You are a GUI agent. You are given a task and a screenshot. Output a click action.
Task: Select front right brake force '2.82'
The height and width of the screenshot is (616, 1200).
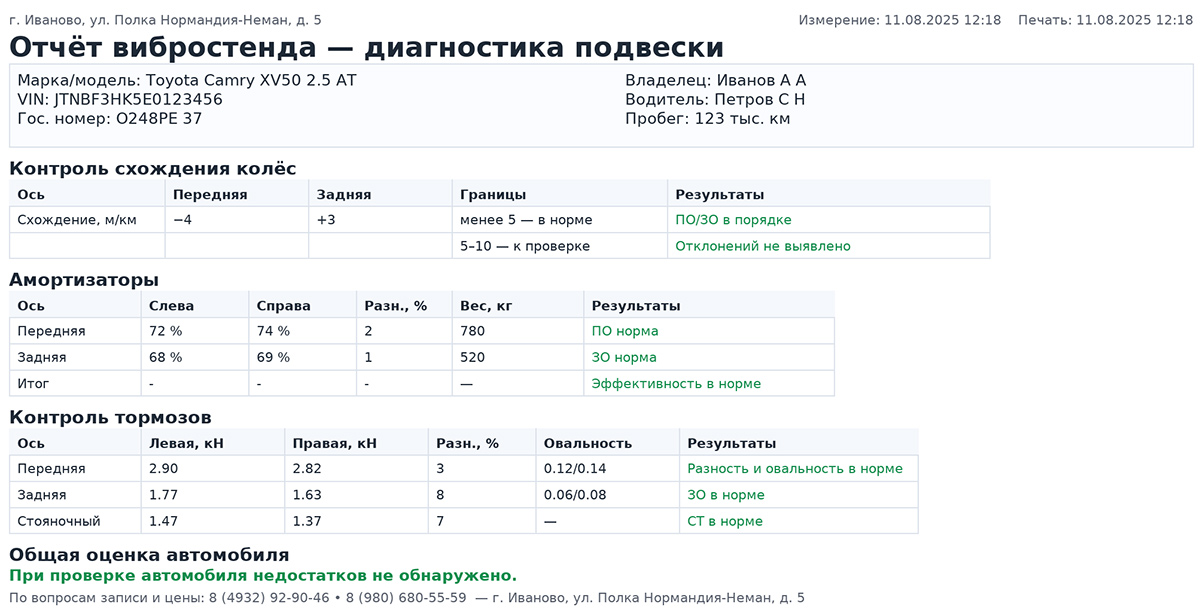pyautogui.click(x=308, y=469)
